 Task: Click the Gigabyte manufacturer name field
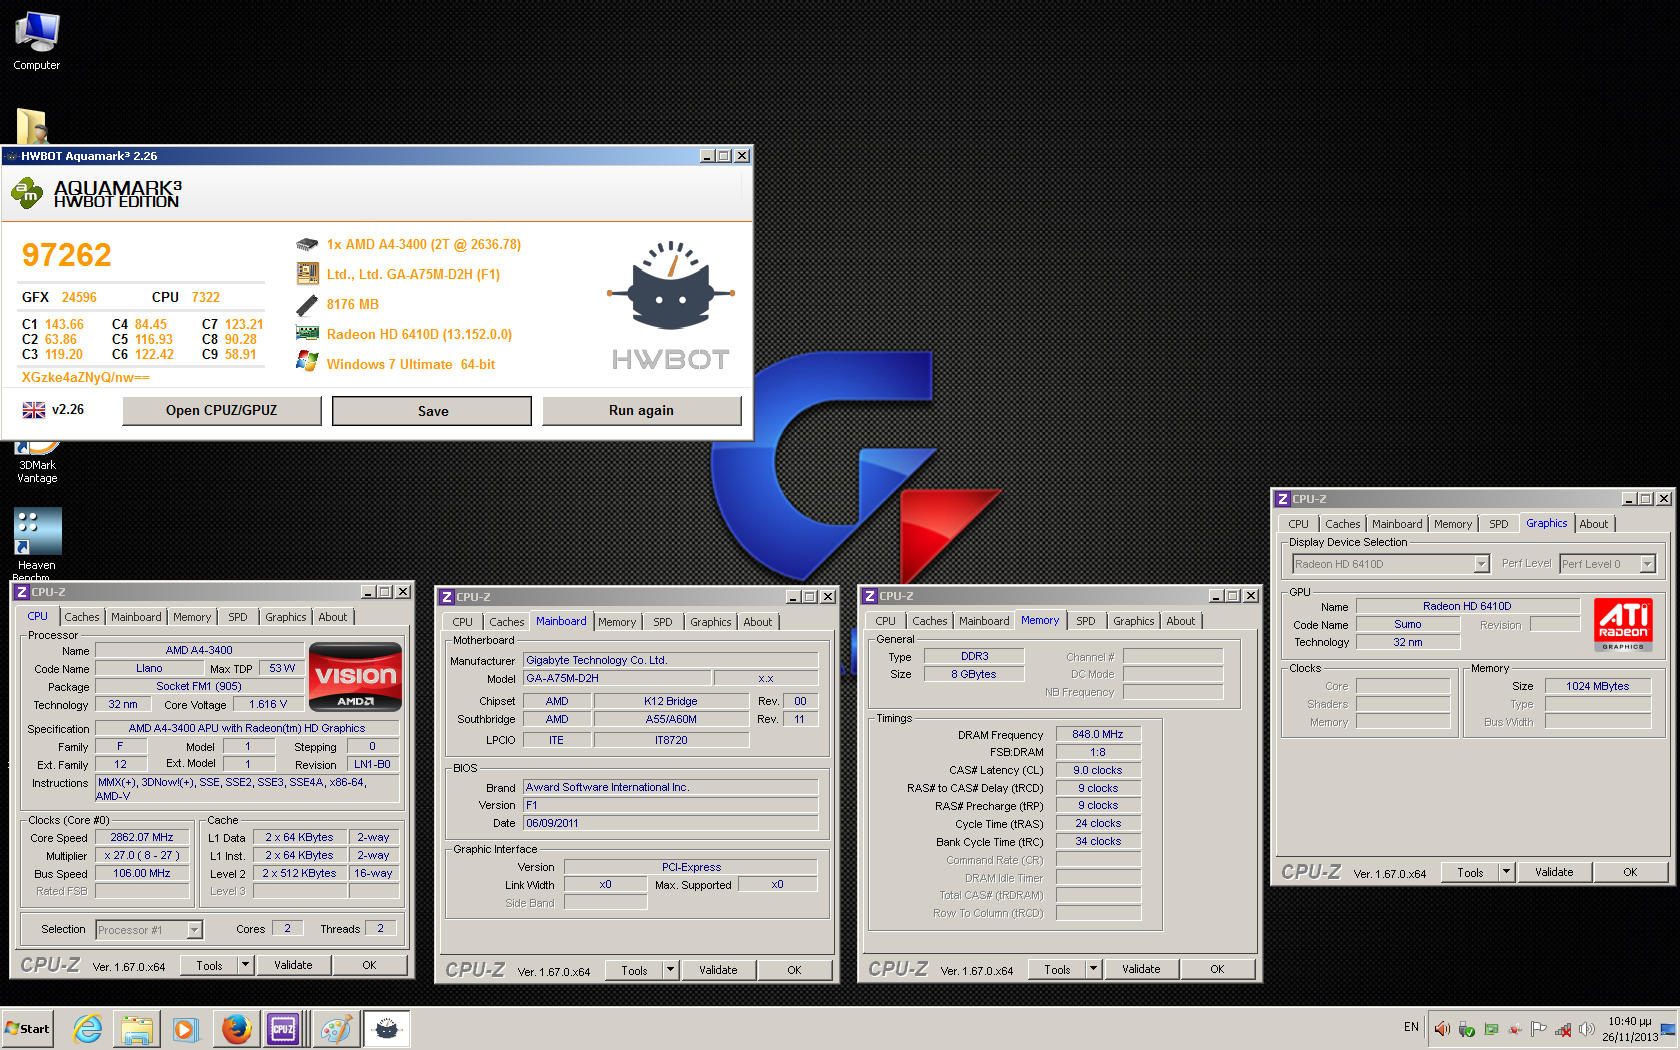(671, 660)
